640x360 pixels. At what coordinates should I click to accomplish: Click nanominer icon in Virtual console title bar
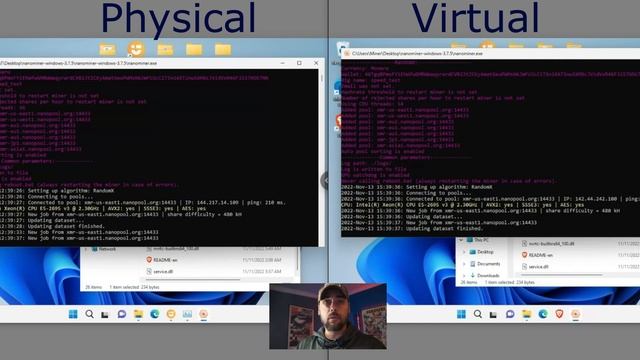347,53
